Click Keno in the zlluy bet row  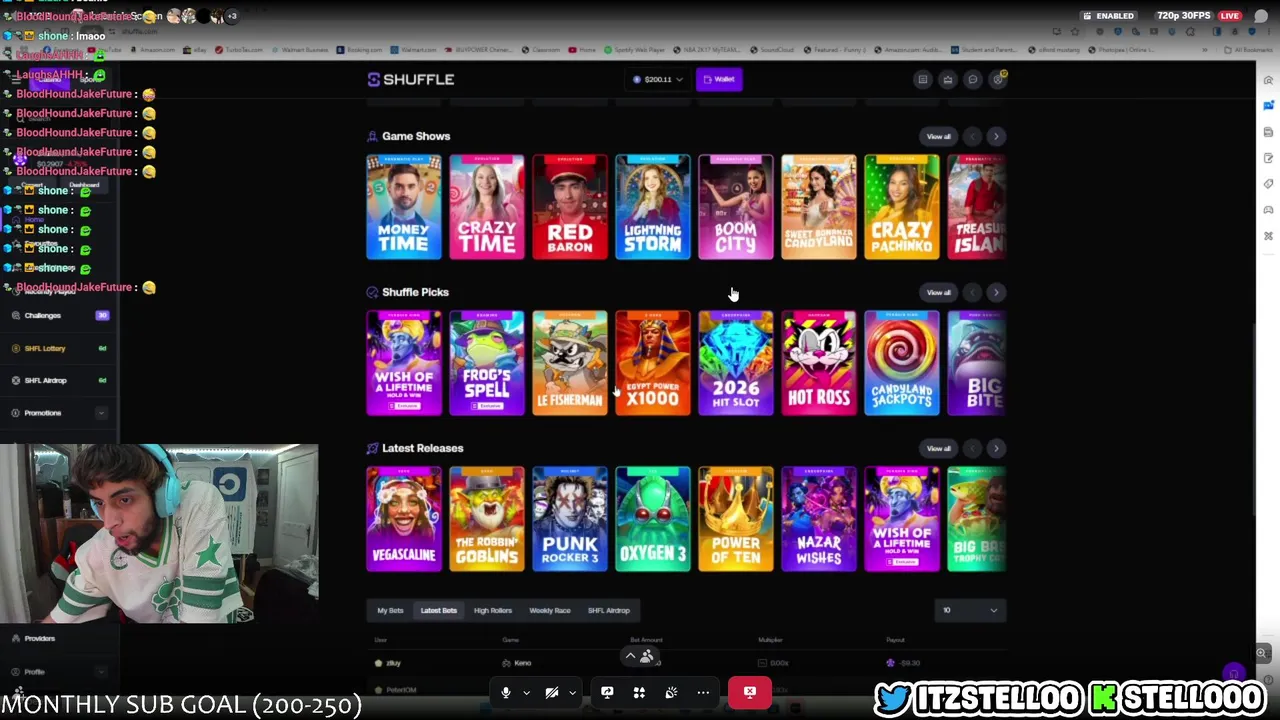coord(517,663)
